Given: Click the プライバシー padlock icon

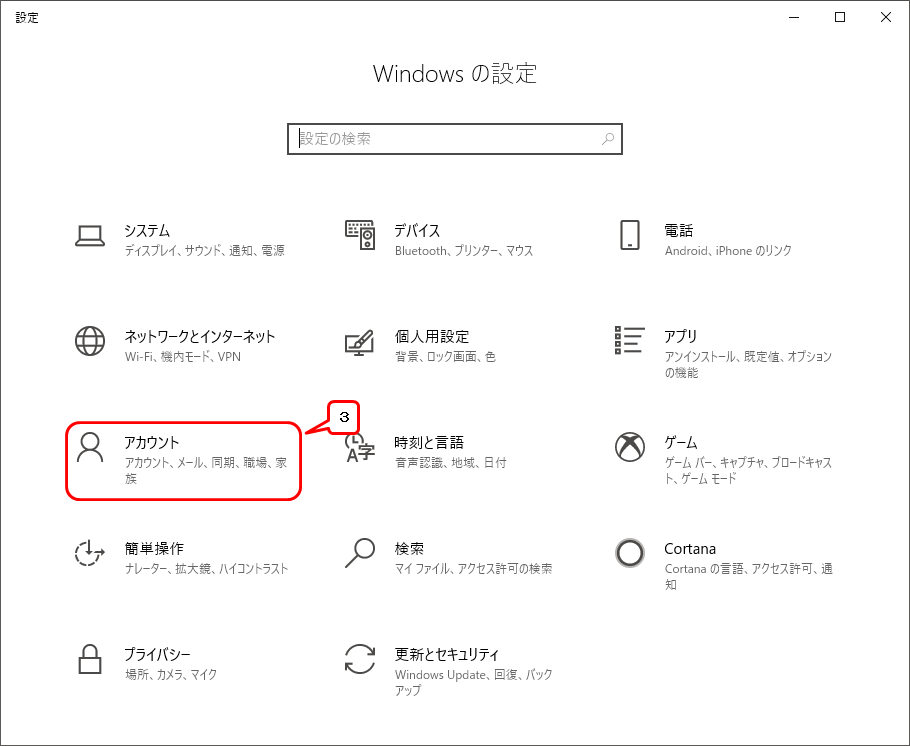Looking at the screenshot, I should (x=90, y=659).
